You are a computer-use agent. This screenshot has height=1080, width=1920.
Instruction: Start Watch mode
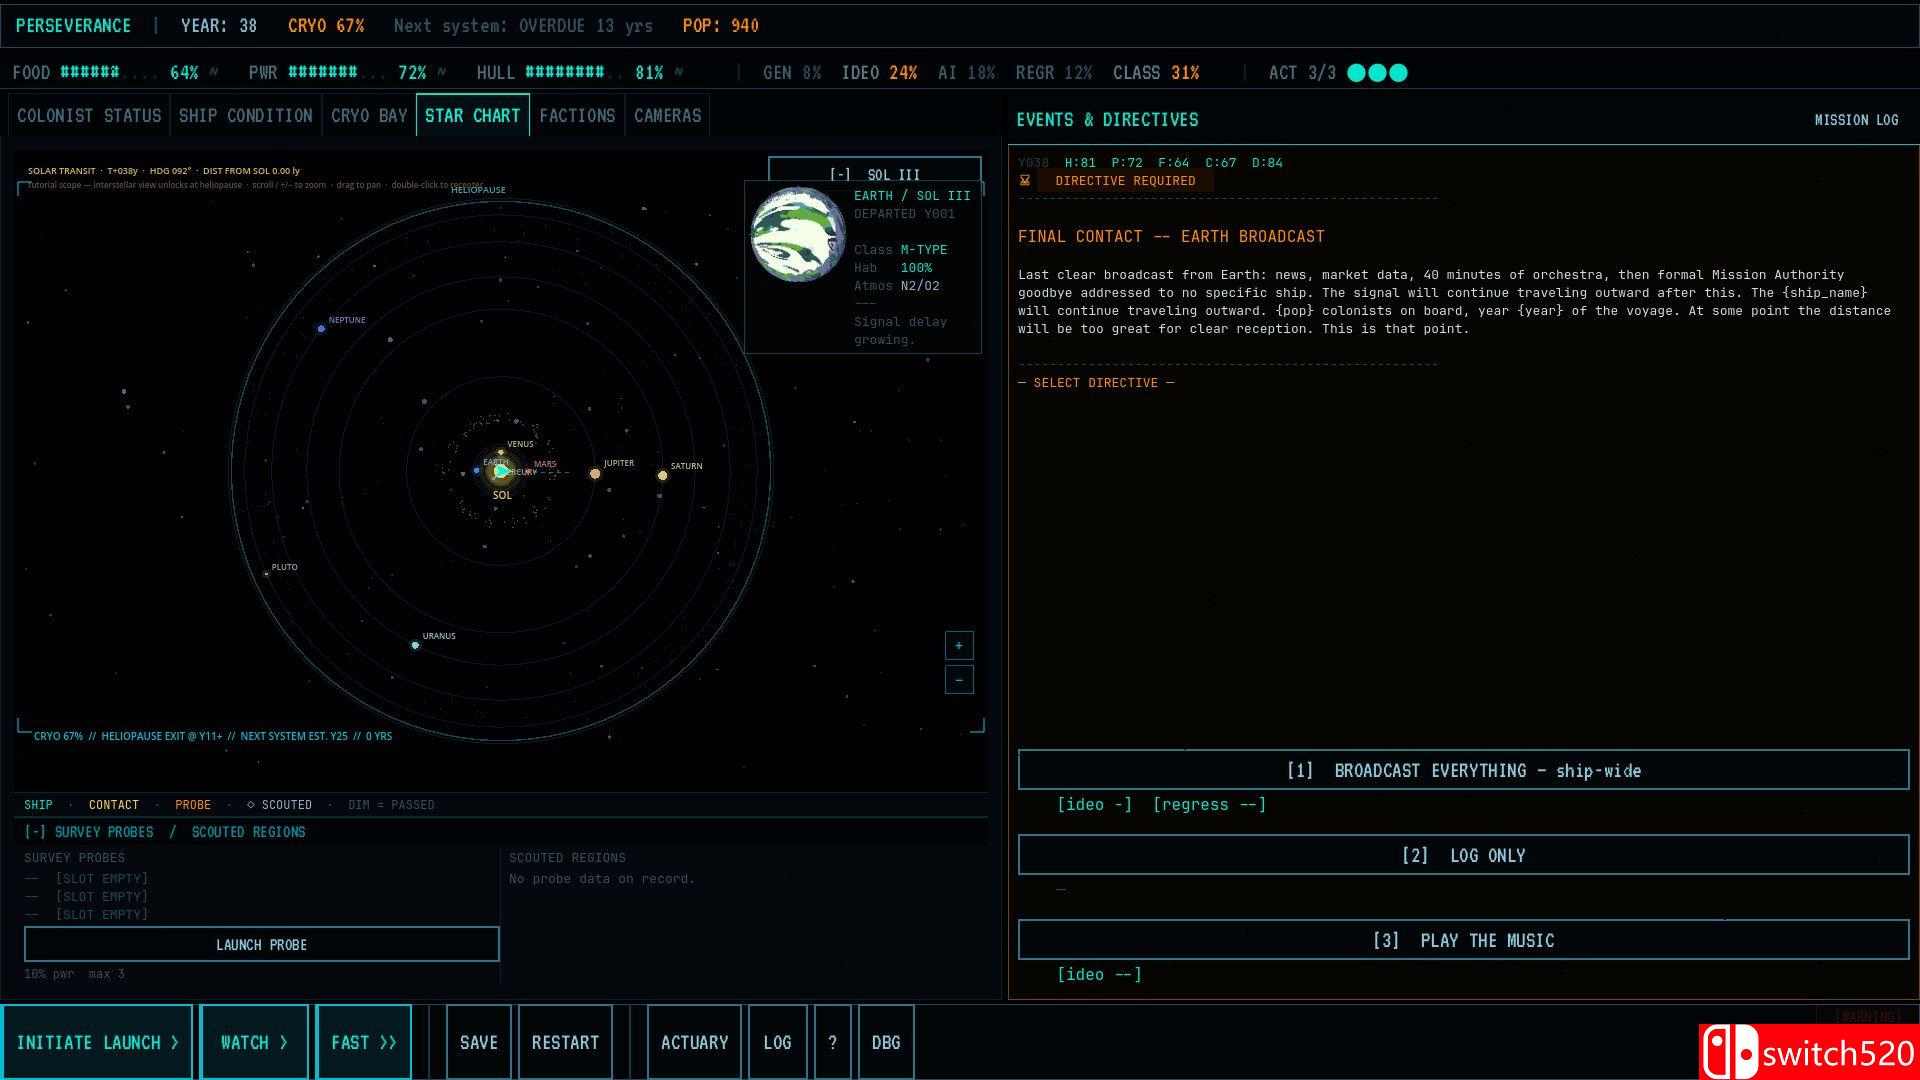click(254, 1042)
